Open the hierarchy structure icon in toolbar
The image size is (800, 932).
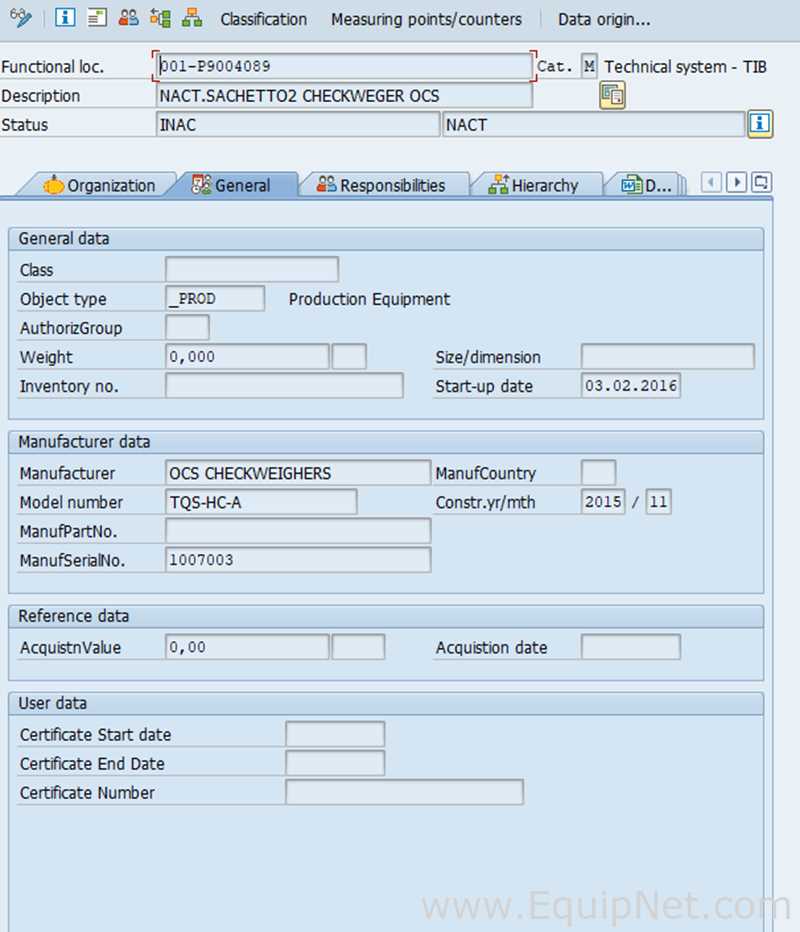click(x=192, y=18)
